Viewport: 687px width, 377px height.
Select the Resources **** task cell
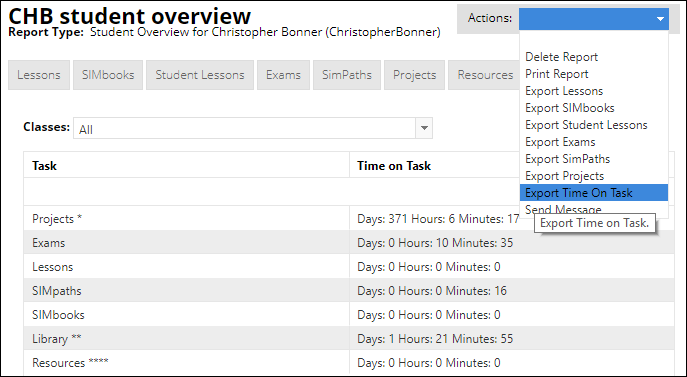pos(187,363)
